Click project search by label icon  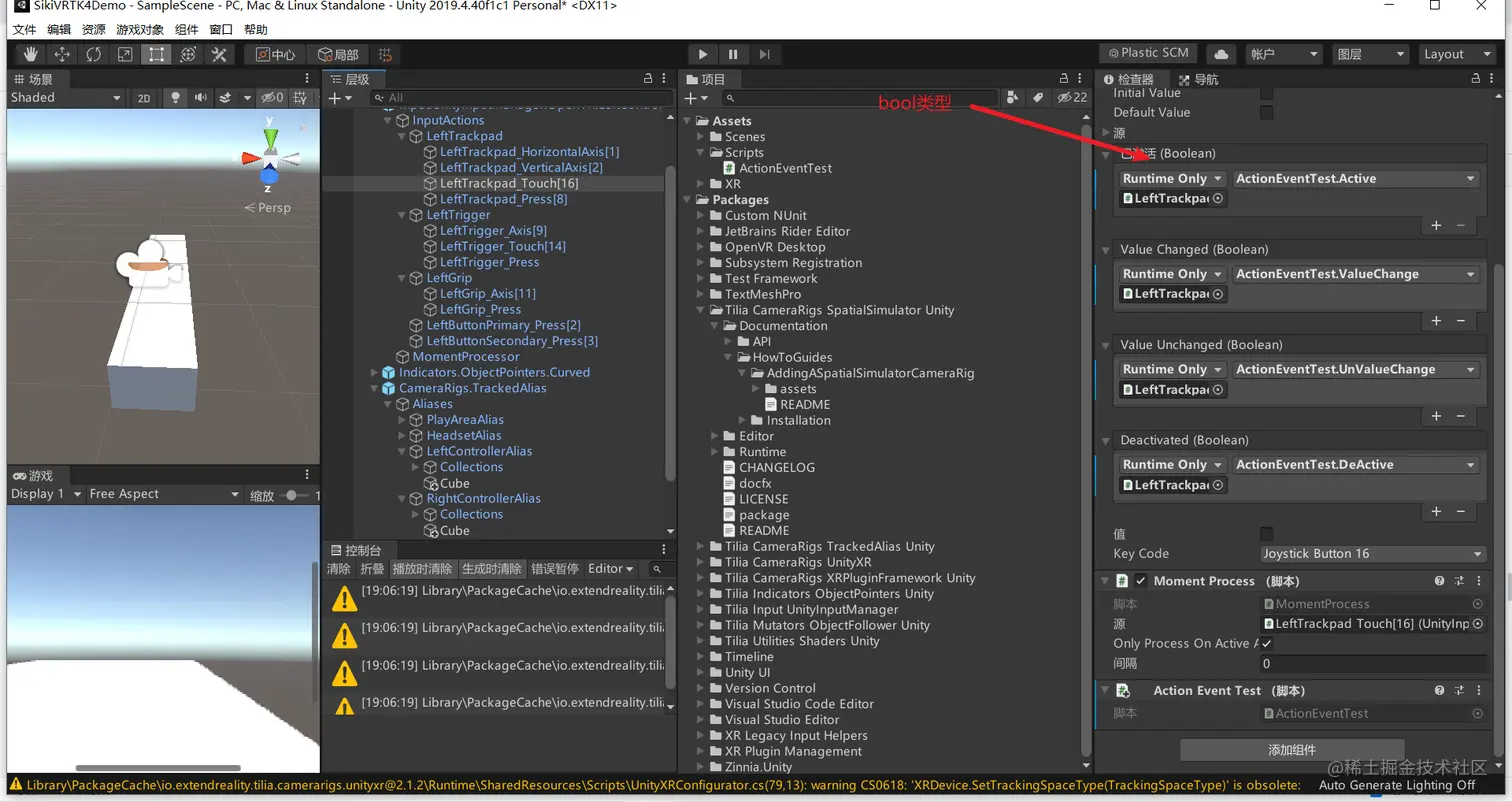(x=1038, y=97)
